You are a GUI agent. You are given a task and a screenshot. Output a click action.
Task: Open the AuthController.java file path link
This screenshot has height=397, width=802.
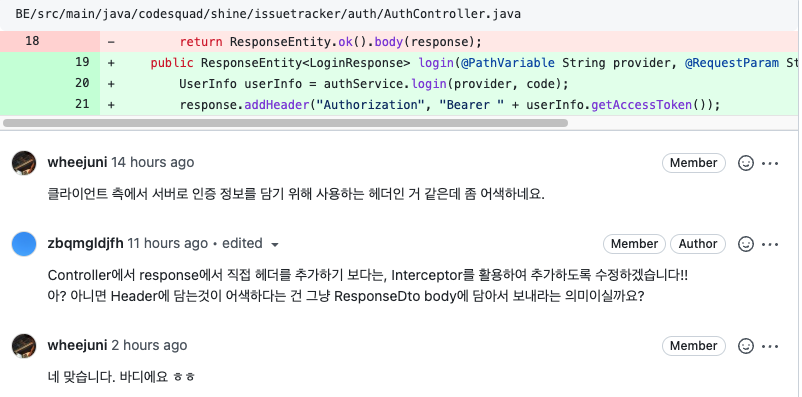click(x=268, y=14)
